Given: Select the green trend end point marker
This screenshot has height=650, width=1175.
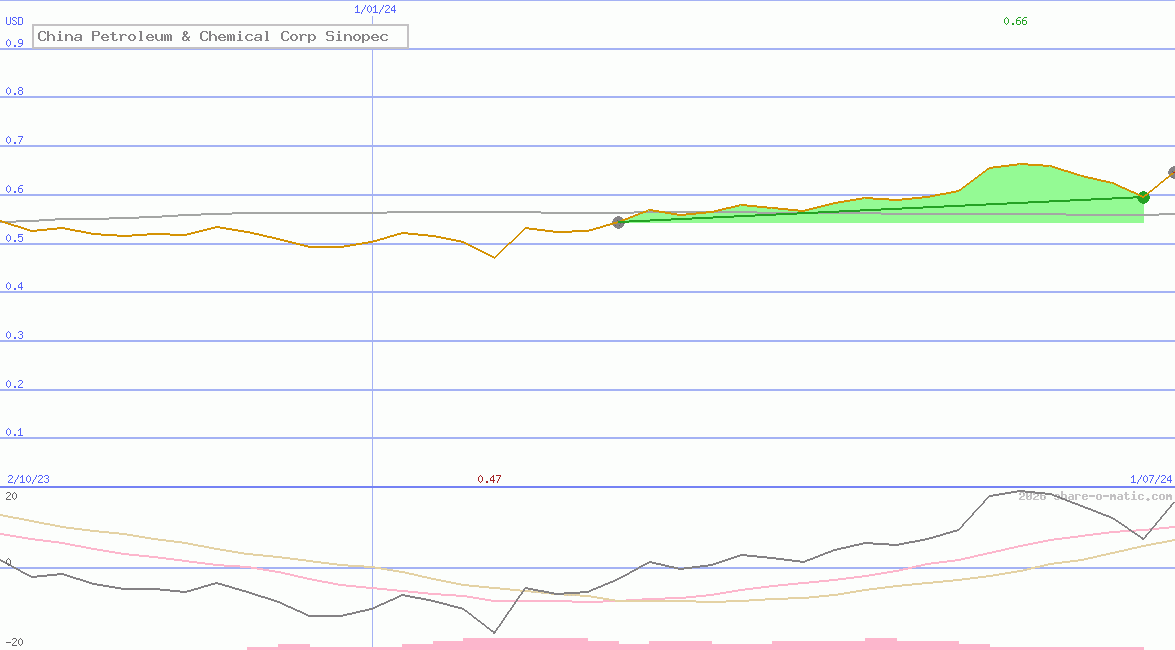Looking at the screenshot, I should click(x=1144, y=197).
